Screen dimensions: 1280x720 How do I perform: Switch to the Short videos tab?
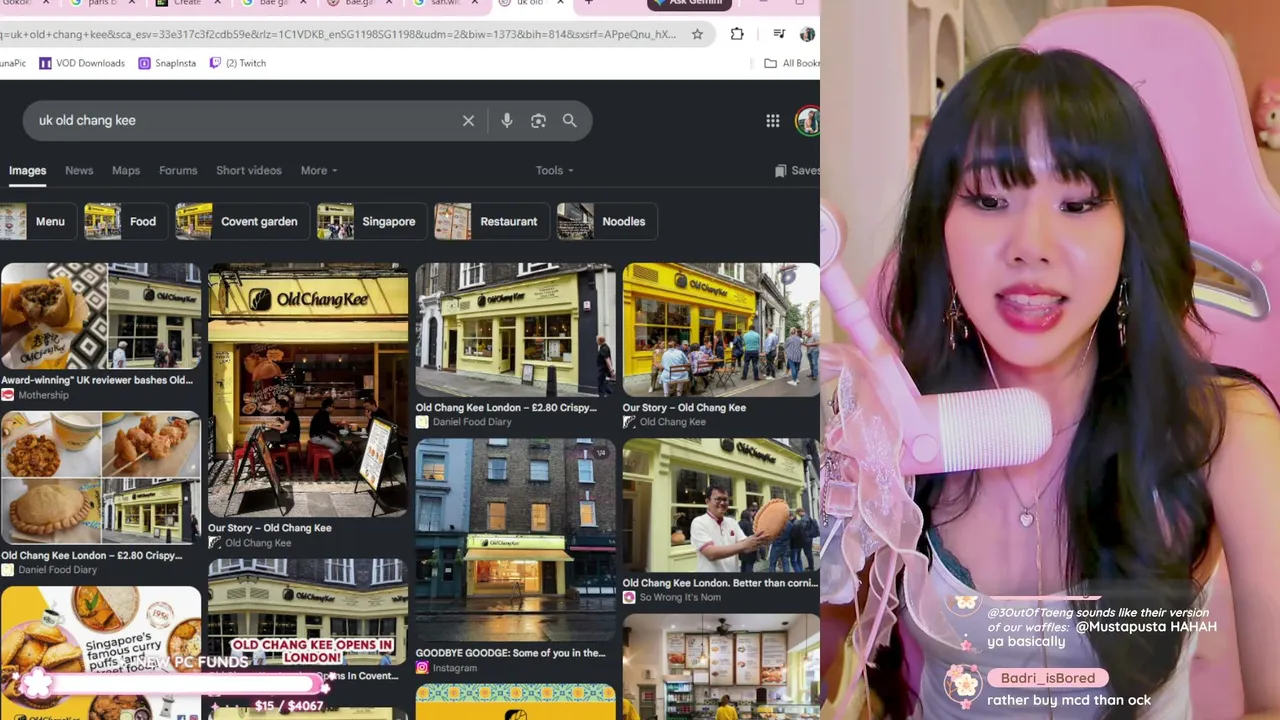(249, 170)
